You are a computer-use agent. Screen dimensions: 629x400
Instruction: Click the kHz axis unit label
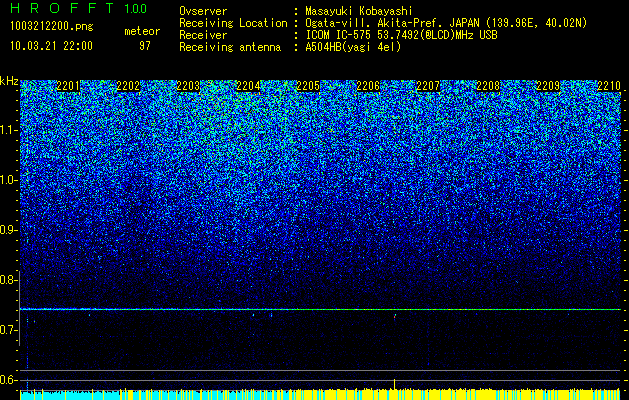pyautogui.click(x=9, y=81)
